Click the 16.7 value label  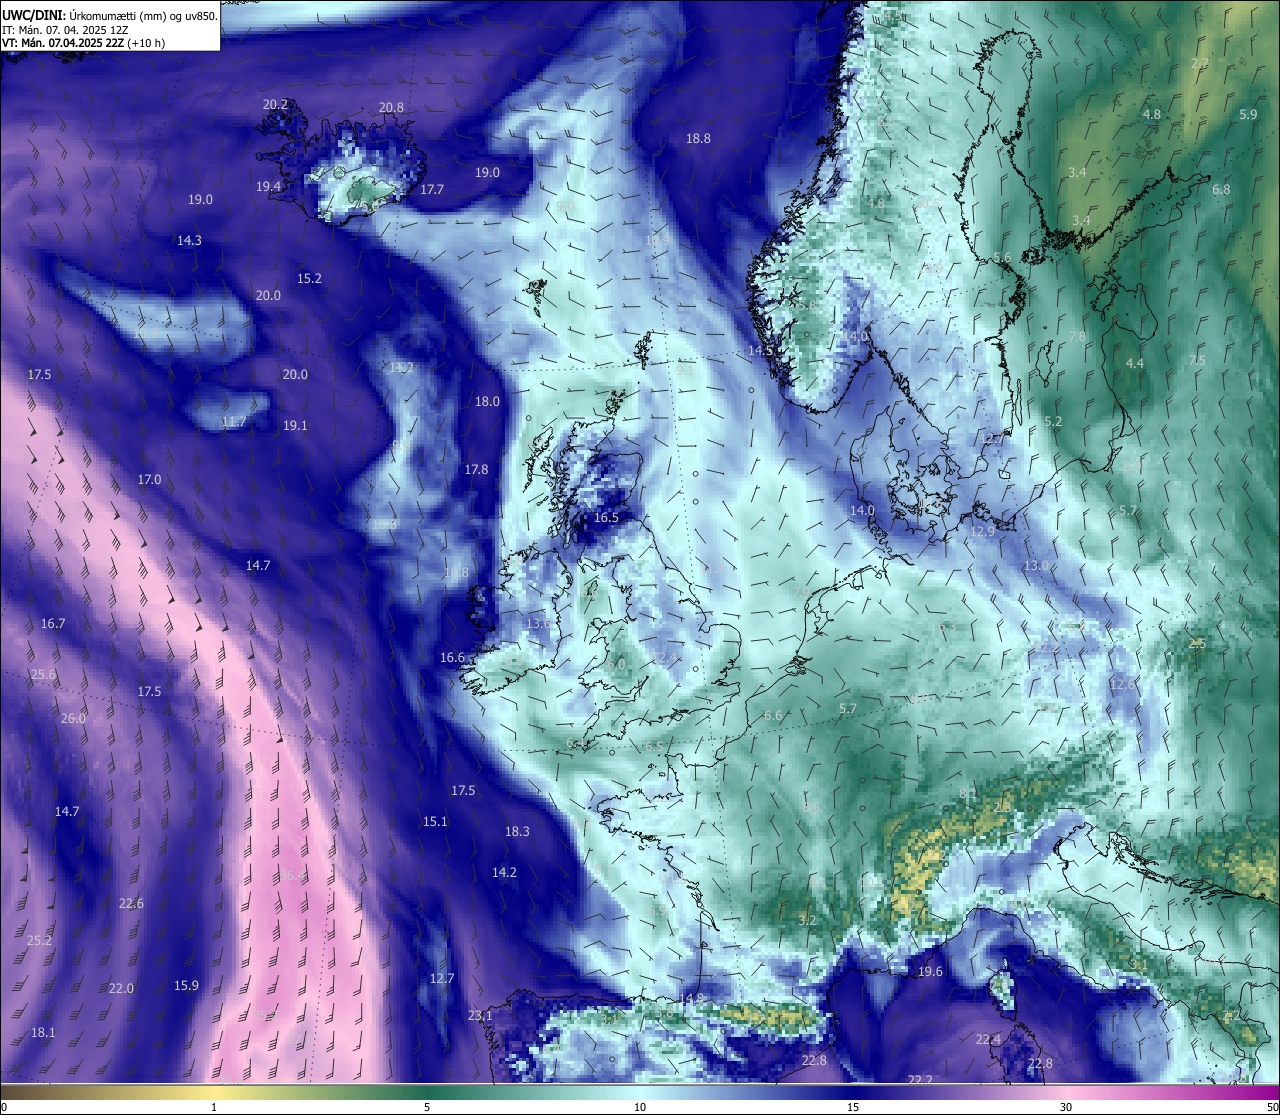(53, 624)
